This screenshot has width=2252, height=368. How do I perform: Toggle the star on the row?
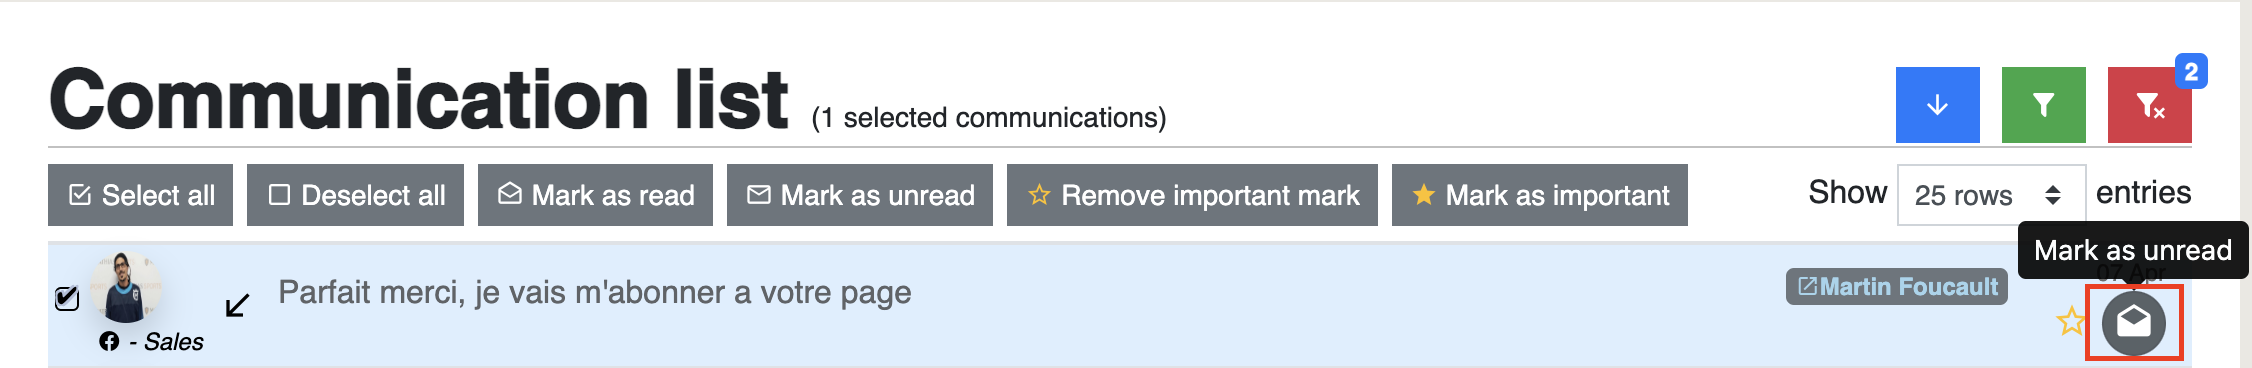coord(2070,322)
